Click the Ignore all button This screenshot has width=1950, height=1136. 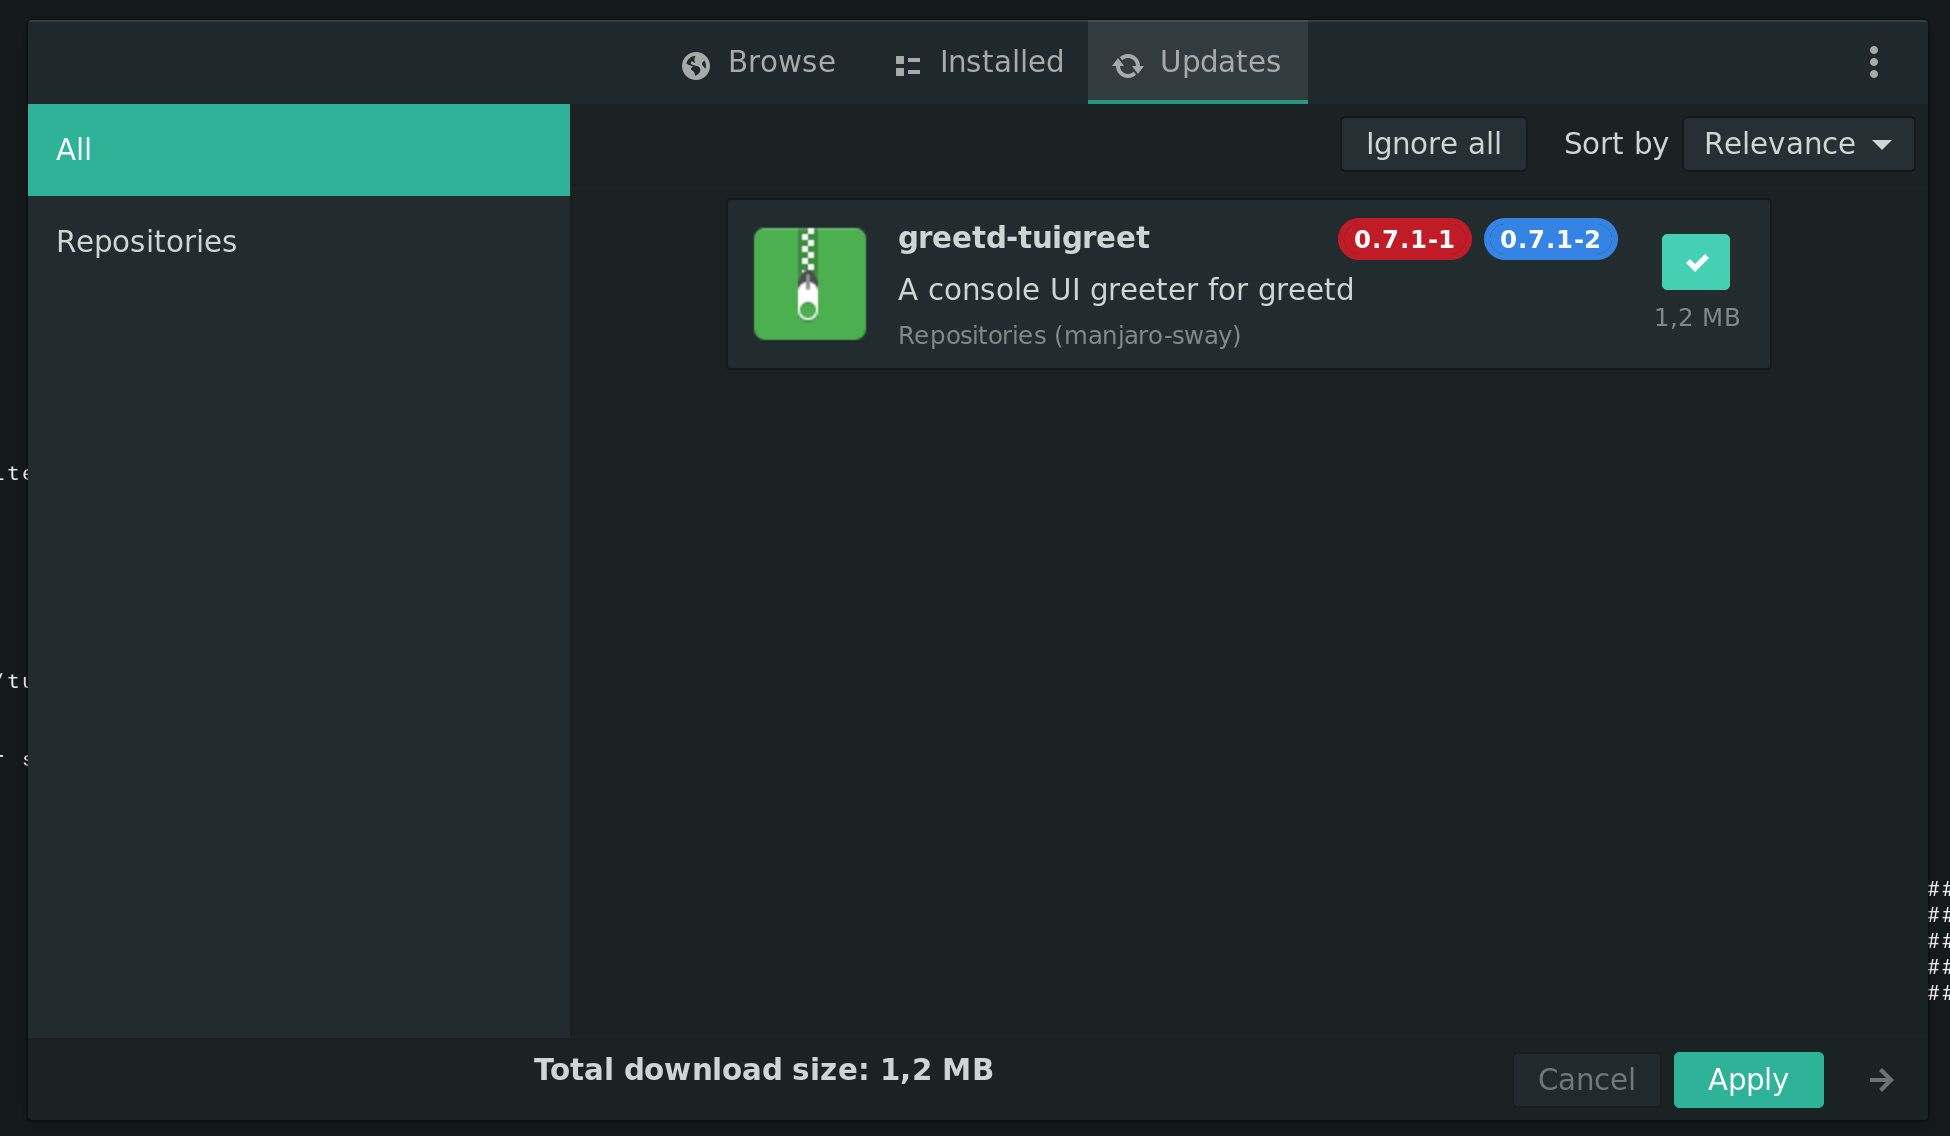1433,143
